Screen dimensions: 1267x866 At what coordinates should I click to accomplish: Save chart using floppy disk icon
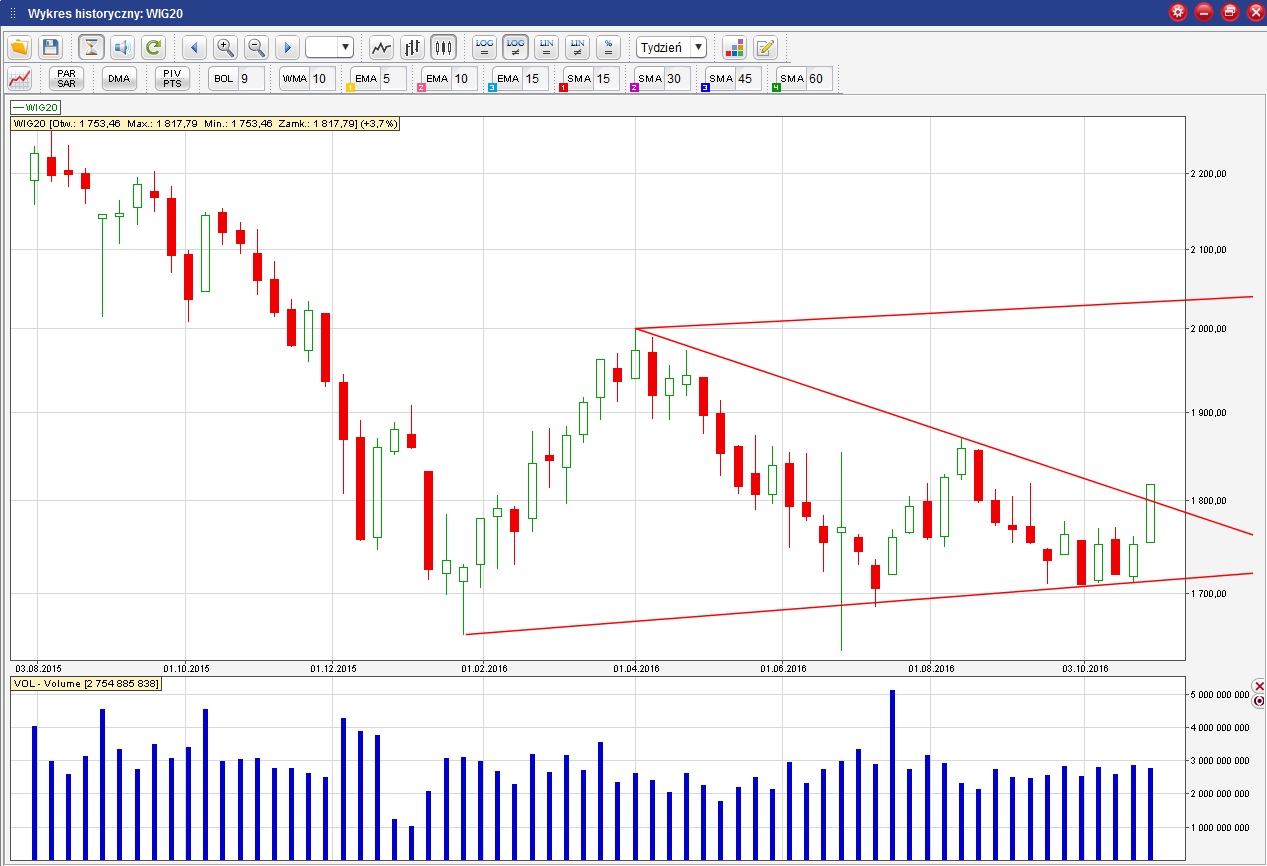pyautogui.click(x=50, y=47)
